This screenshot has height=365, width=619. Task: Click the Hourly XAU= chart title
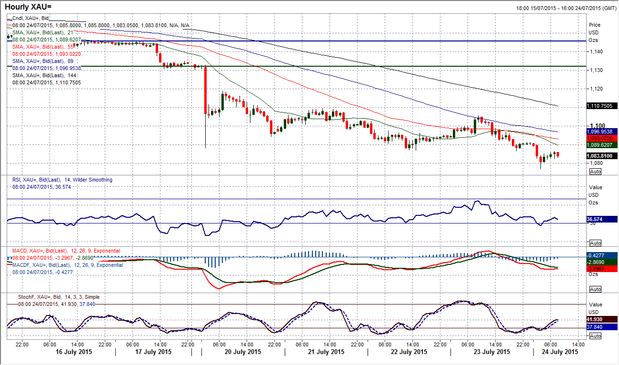pos(28,7)
